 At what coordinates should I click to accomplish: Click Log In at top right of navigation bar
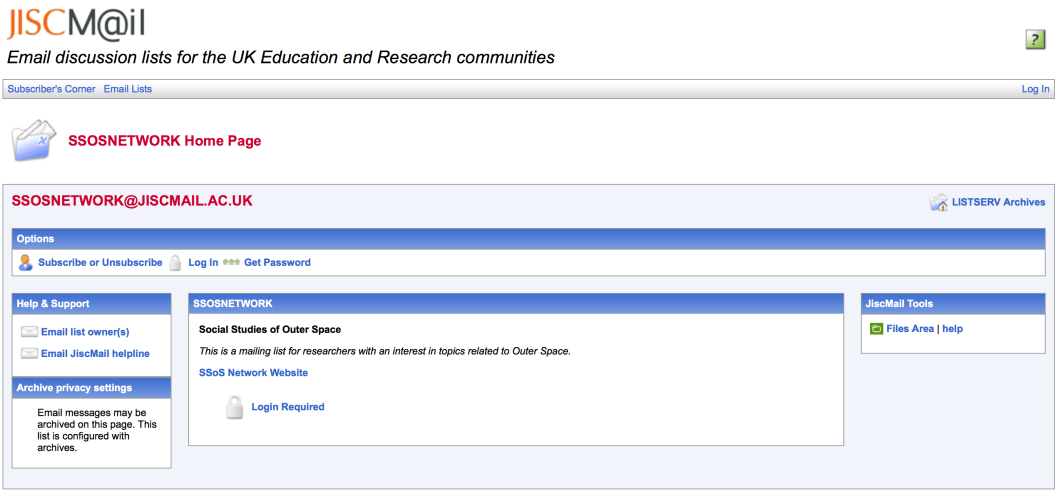1035,89
